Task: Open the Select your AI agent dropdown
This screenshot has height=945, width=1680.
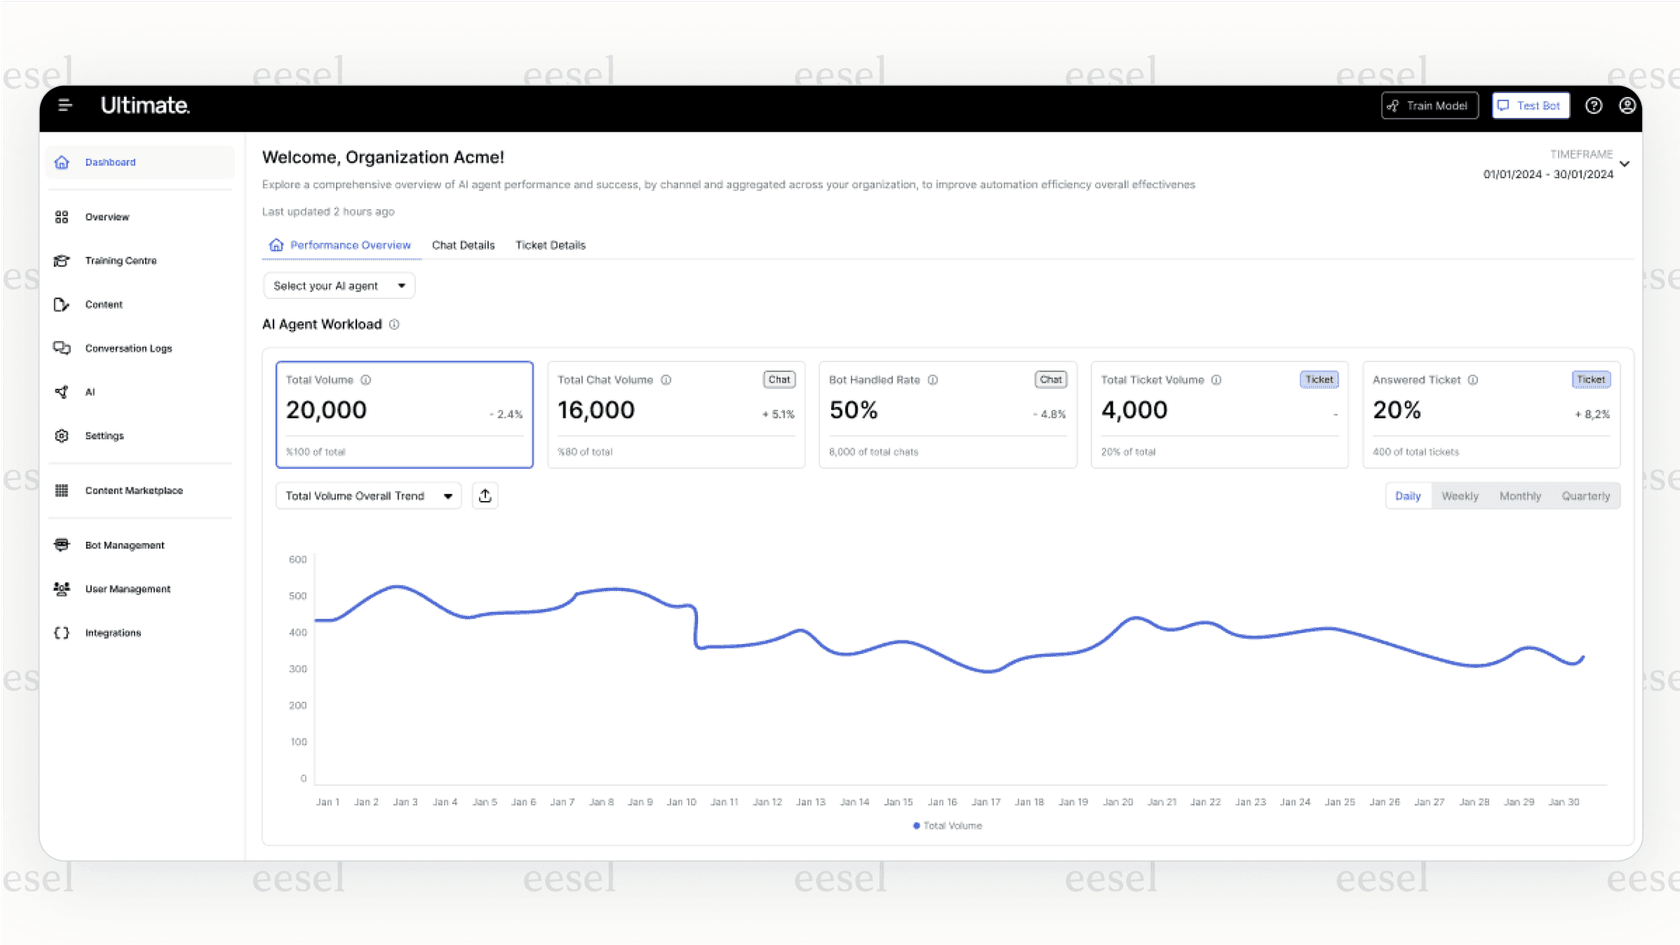Action: 338,285
